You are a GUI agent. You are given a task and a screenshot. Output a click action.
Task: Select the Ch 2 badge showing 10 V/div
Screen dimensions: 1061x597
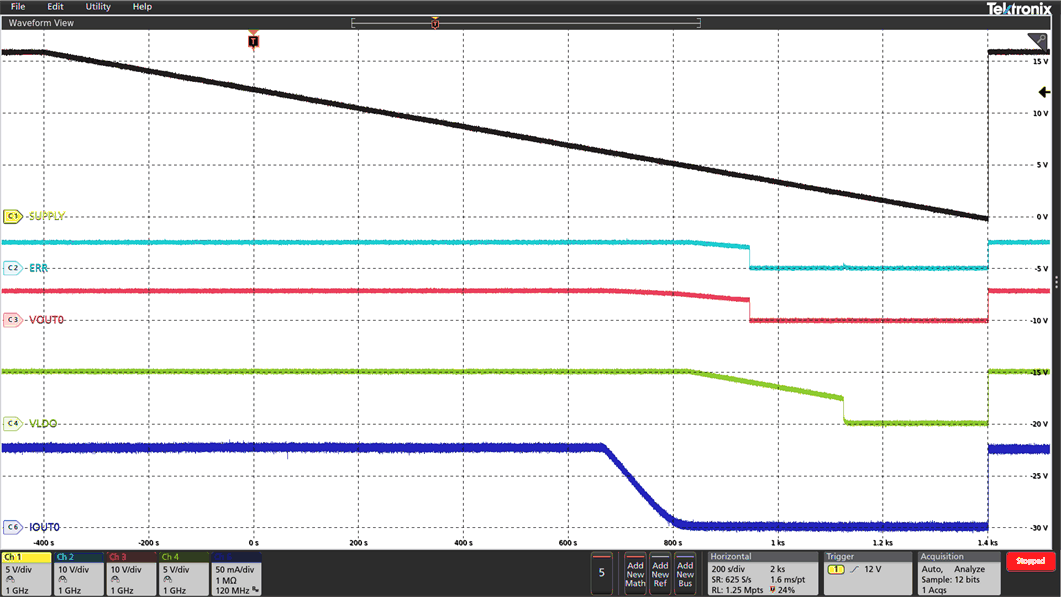[77, 572]
